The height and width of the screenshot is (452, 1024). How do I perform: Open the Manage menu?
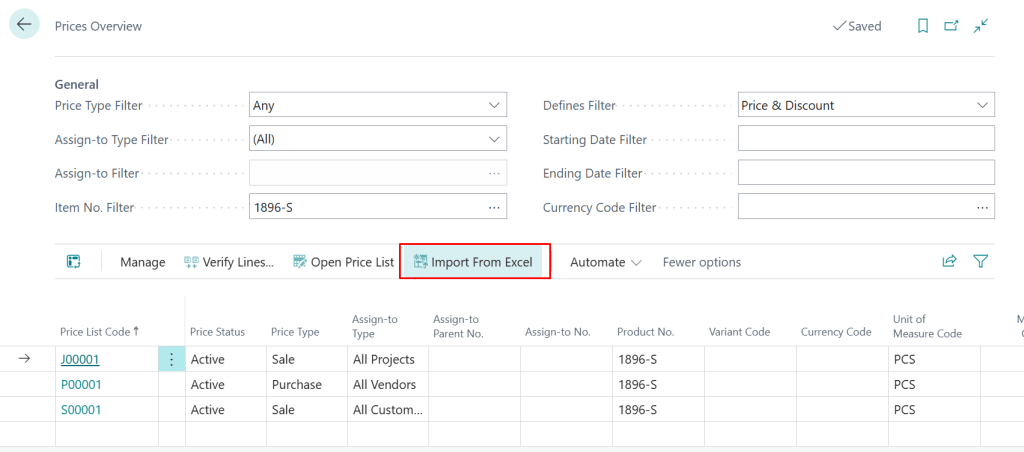[142, 262]
